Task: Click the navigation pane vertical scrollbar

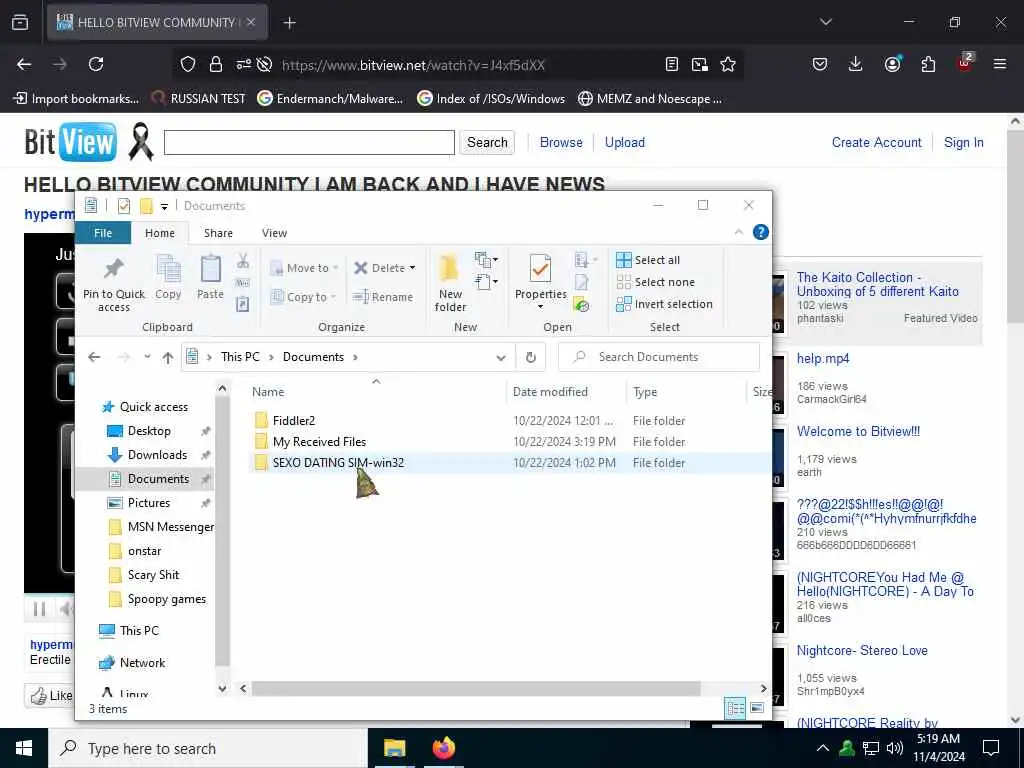Action: point(222,530)
